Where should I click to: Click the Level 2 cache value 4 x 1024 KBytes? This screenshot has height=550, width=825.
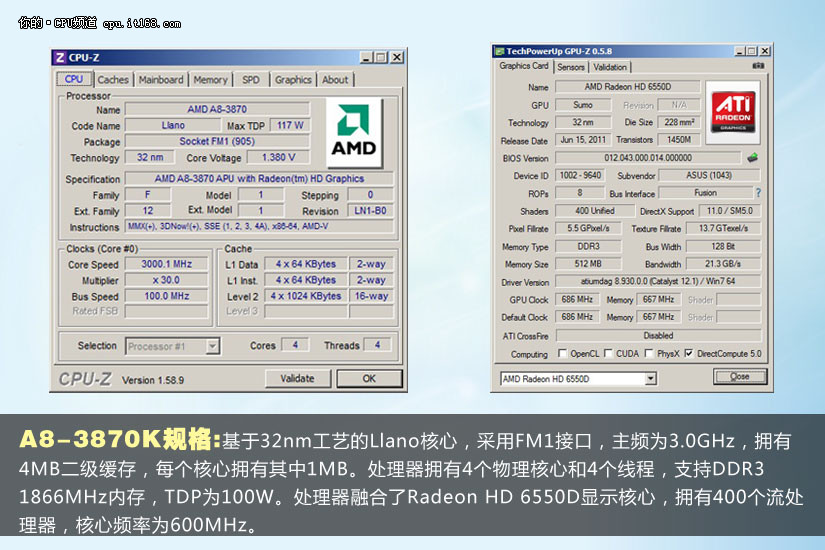(x=306, y=296)
